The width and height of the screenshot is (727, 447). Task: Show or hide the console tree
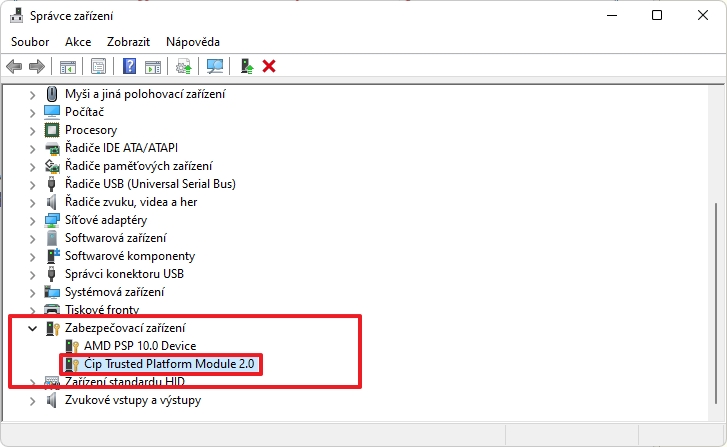pyautogui.click(x=68, y=66)
